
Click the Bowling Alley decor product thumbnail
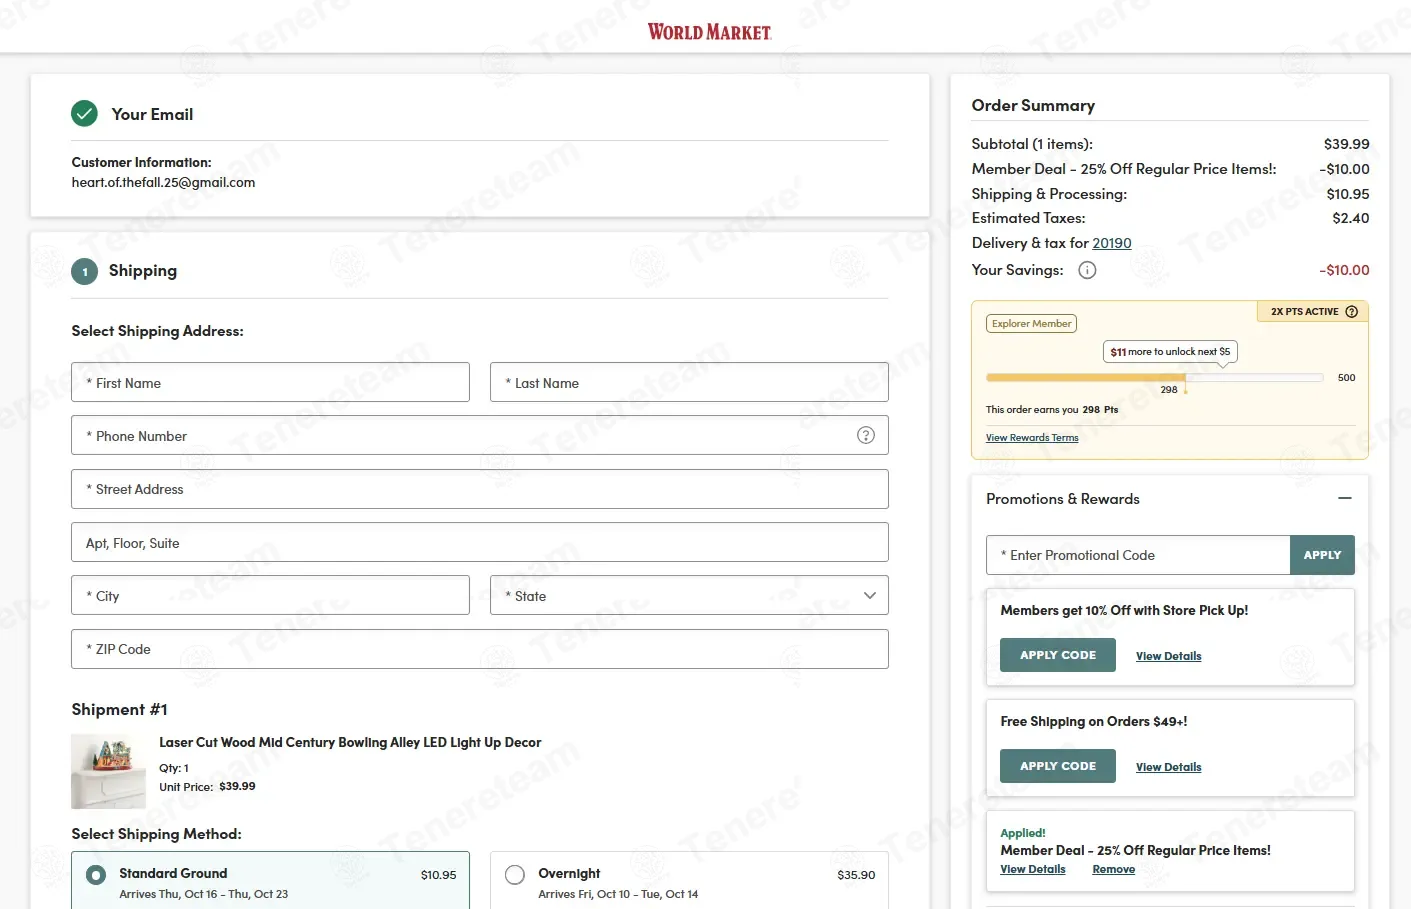pos(108,771)
